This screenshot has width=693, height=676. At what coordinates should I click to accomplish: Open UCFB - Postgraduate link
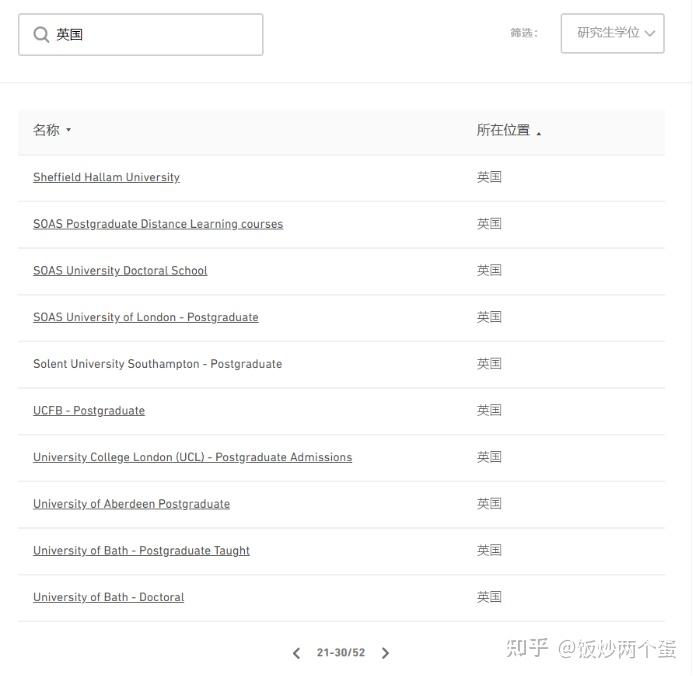tap(89, 410)
